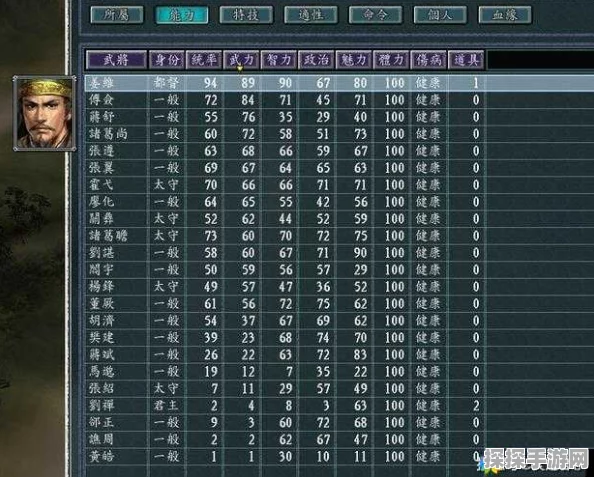Select officer 廖化 in the list
The image size is (594, 477).
(102, 202)
